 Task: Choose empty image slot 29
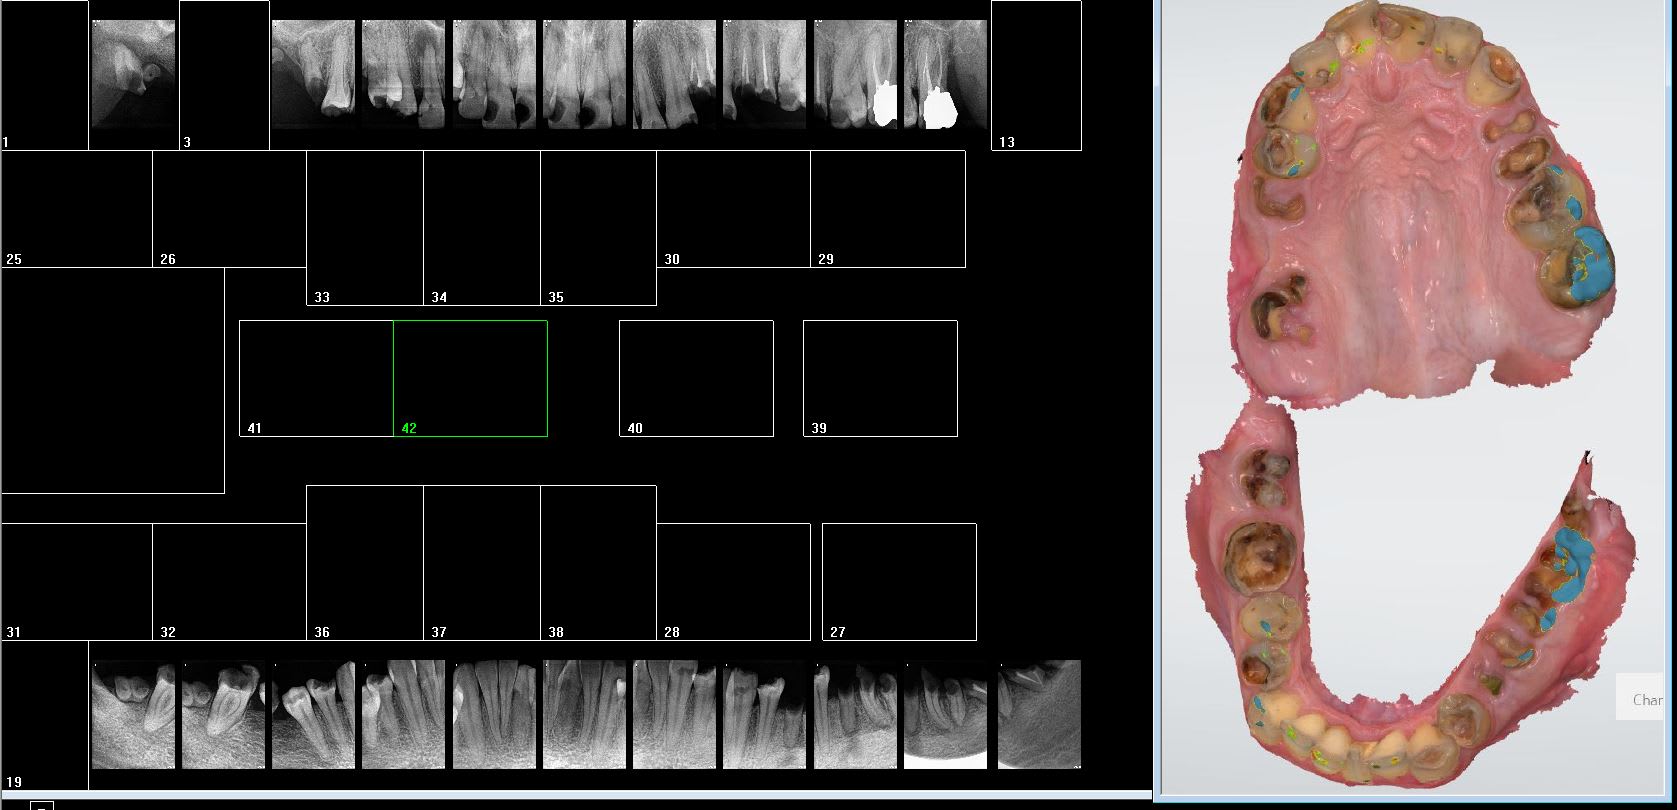tap(888, 209)
